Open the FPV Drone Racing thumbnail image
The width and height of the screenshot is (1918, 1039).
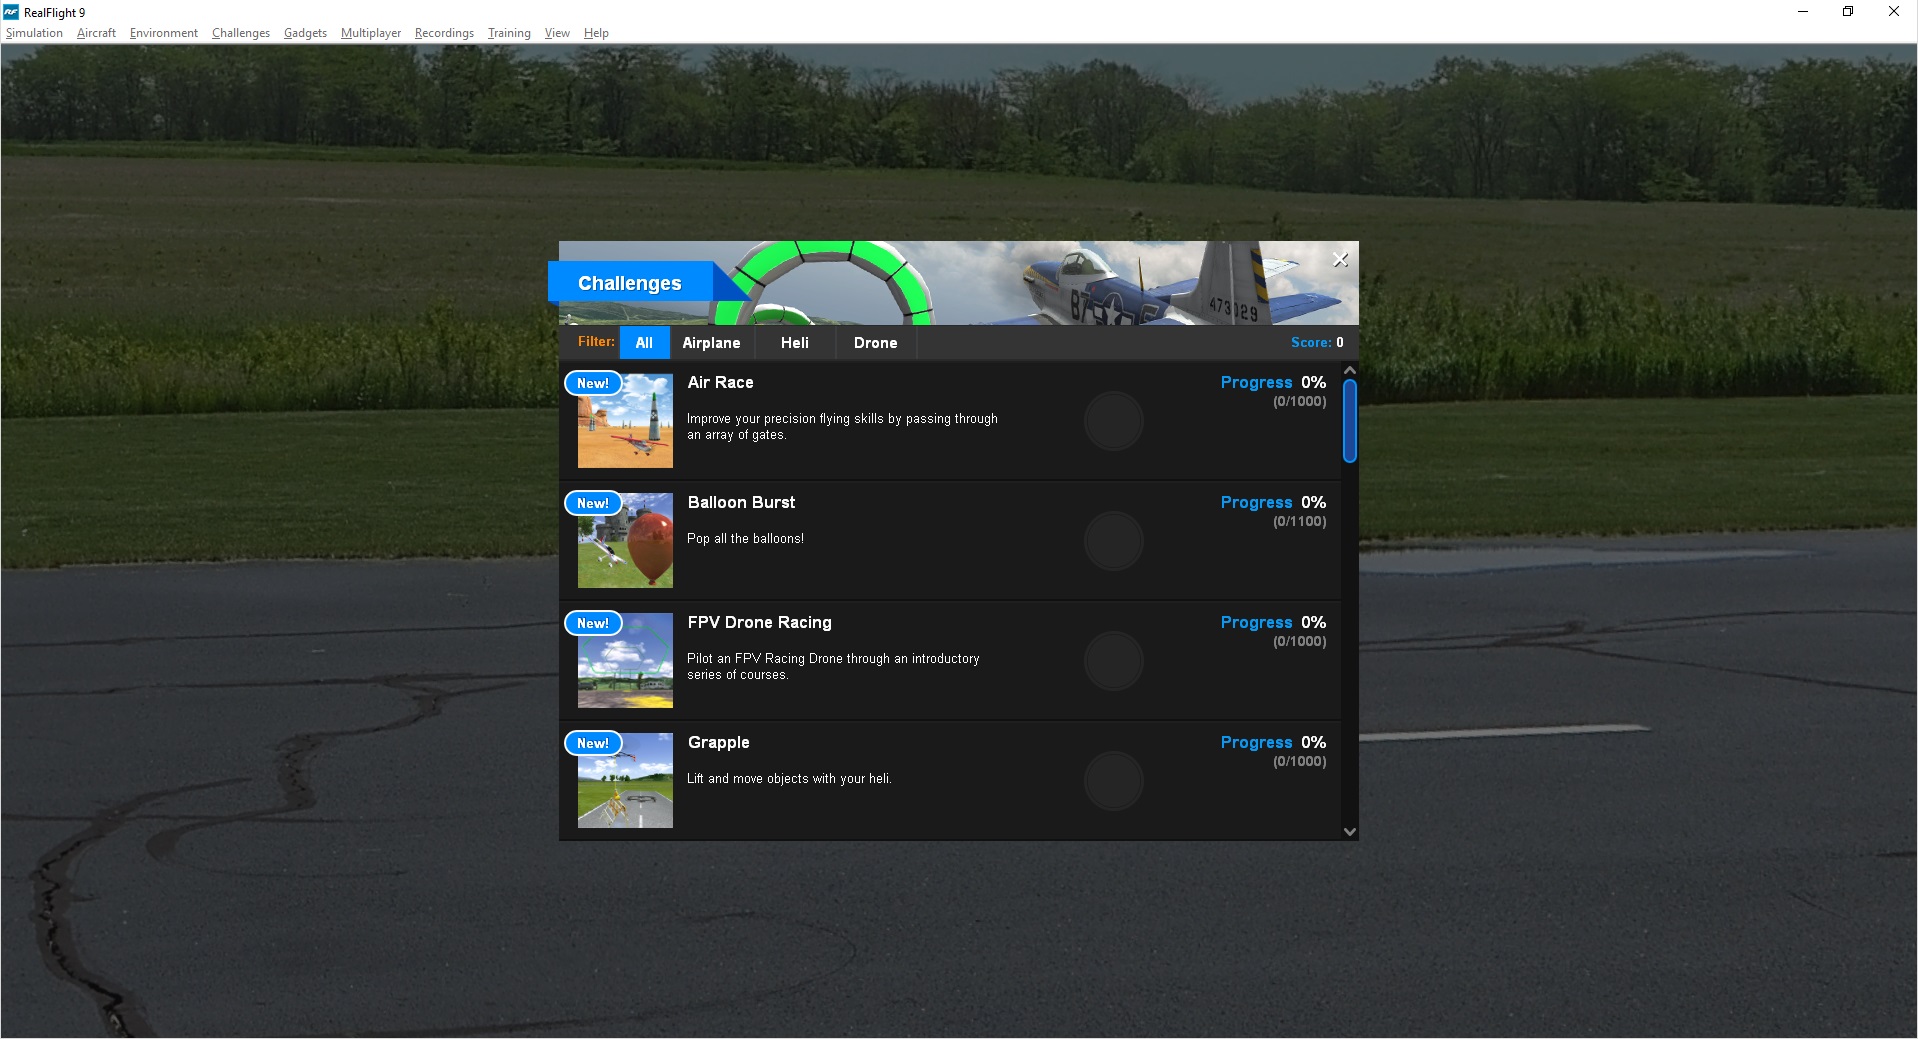[624, 660]
